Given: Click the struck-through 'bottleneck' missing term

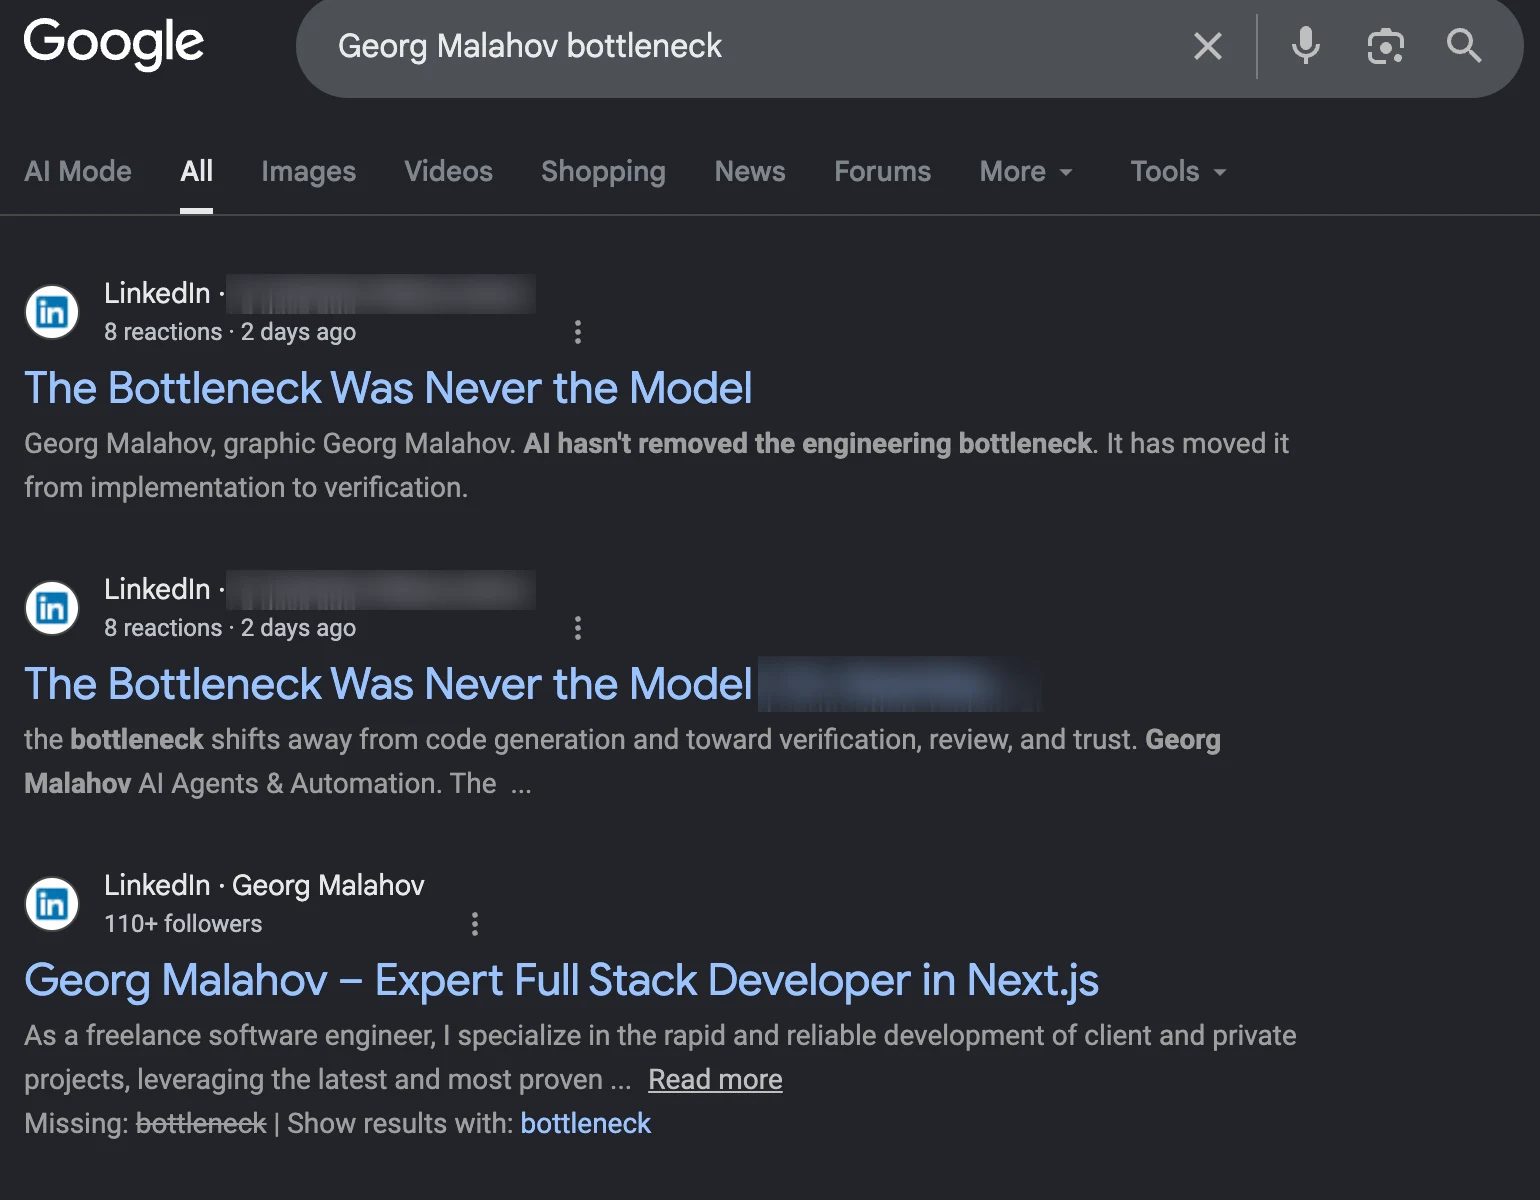Looking at the screenshot, I should click(201, 1124).
